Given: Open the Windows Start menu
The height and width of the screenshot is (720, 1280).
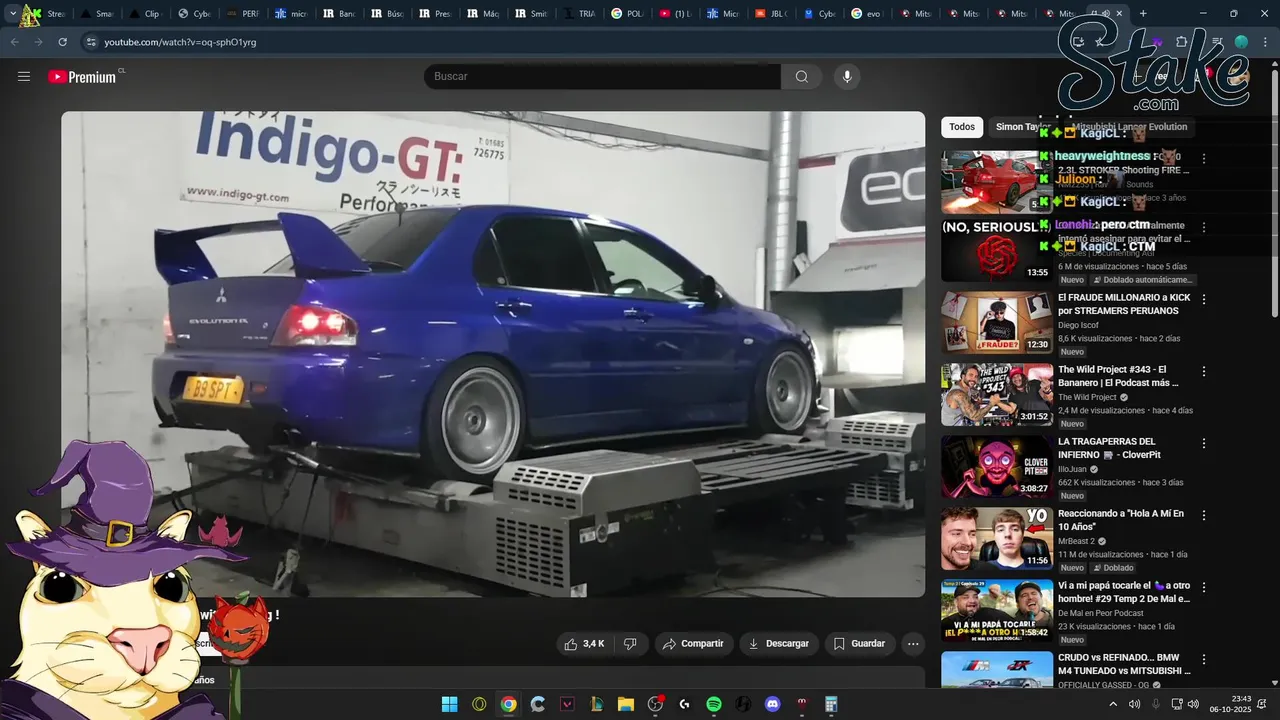Looking at the screenshot, I should click(x=450, y=704).
